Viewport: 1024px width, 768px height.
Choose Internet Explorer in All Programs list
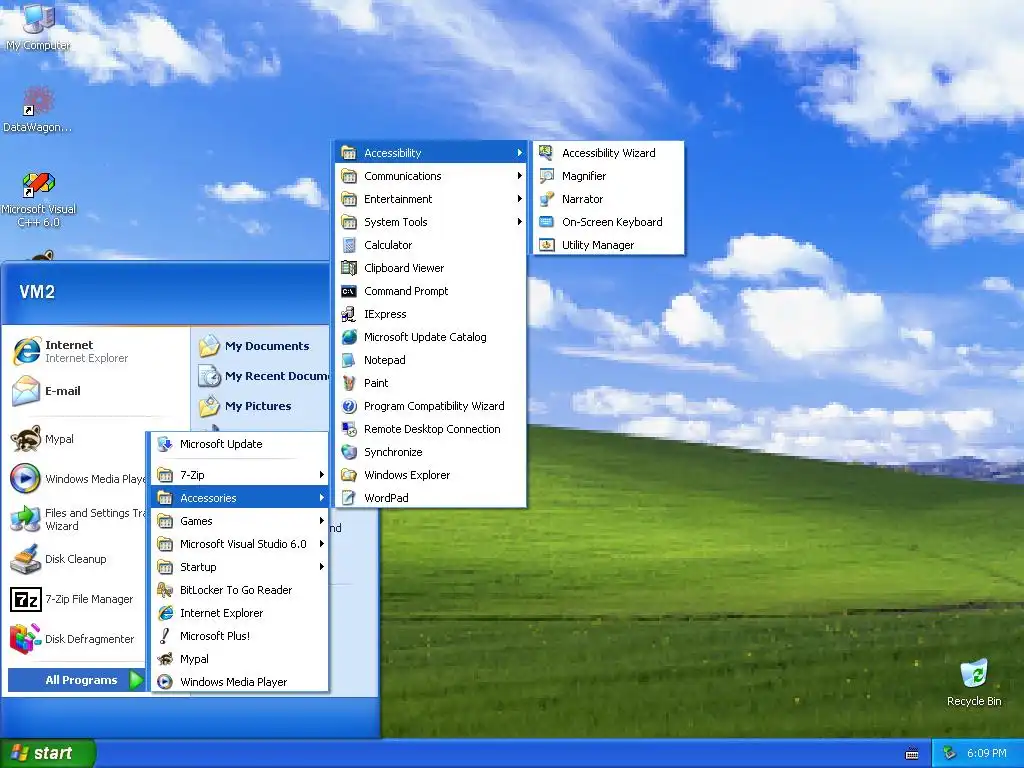click(x=240, y=613)
